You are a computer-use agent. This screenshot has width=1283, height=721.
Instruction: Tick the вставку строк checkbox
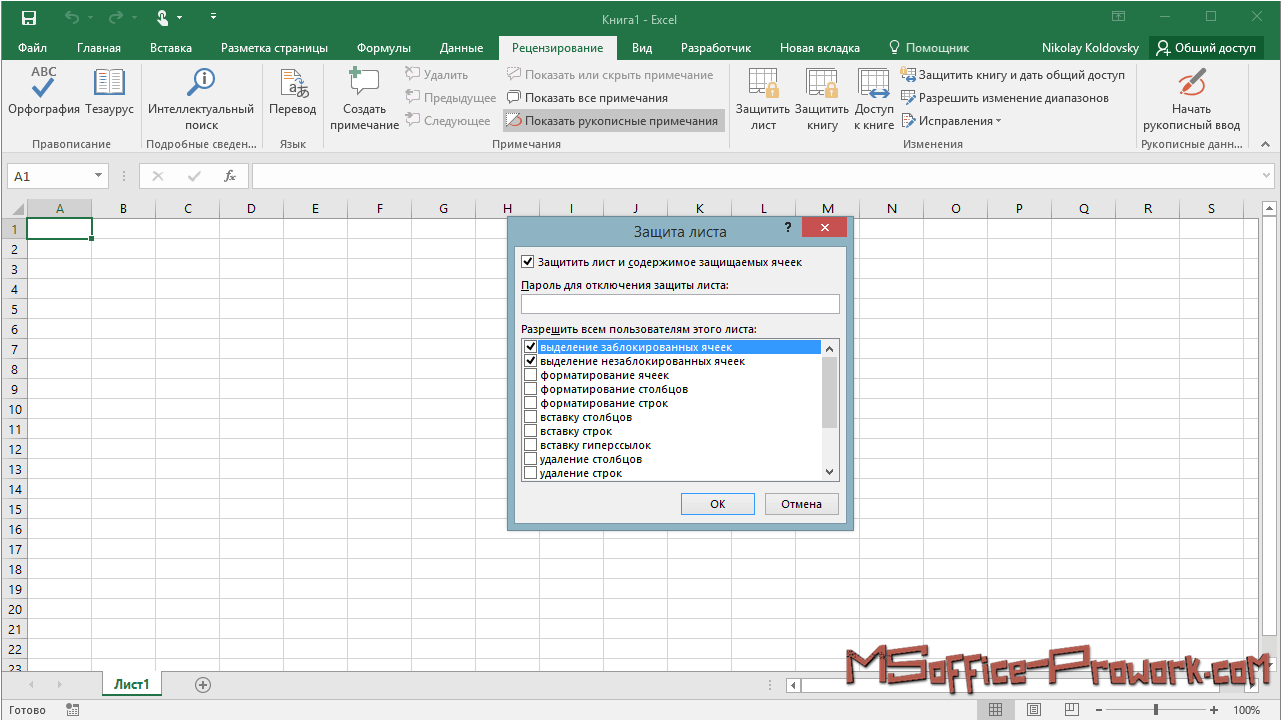530,432
